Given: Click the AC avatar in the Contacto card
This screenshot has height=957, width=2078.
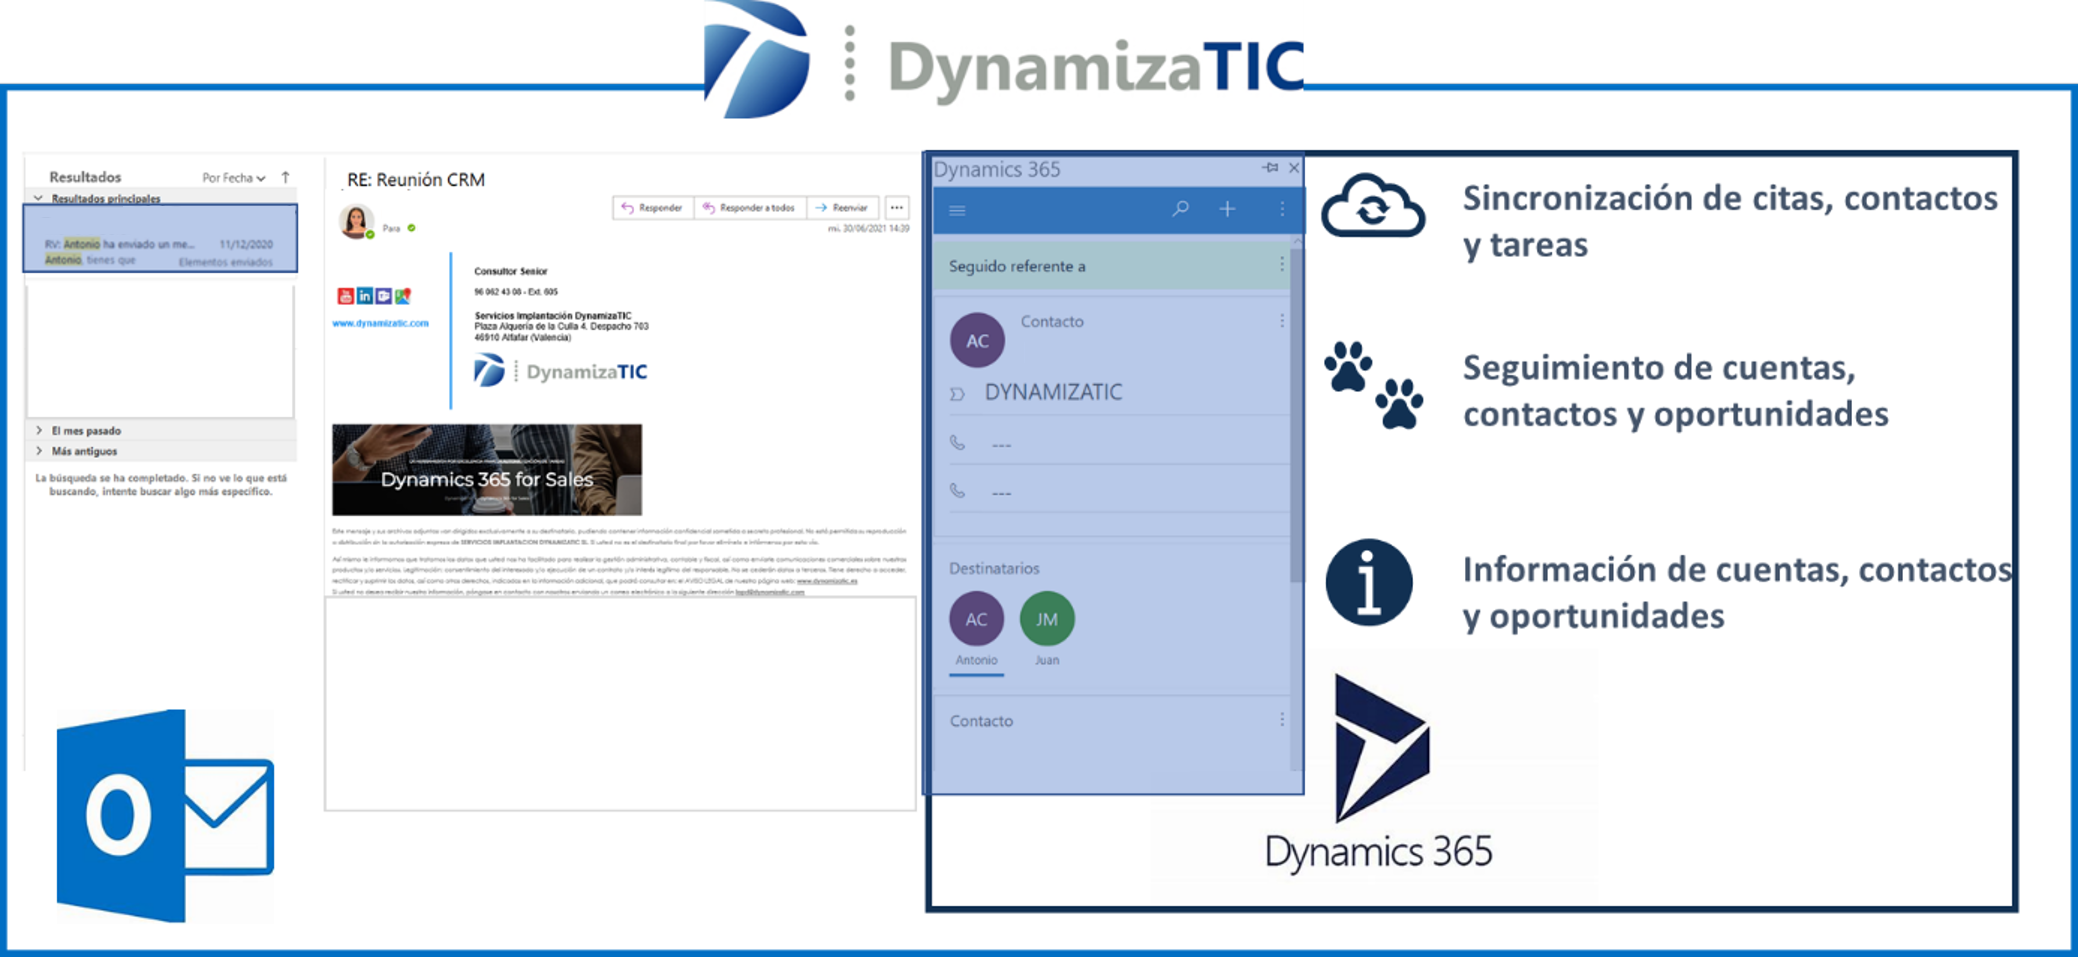Looking at the screenshot, I should 977,340.
